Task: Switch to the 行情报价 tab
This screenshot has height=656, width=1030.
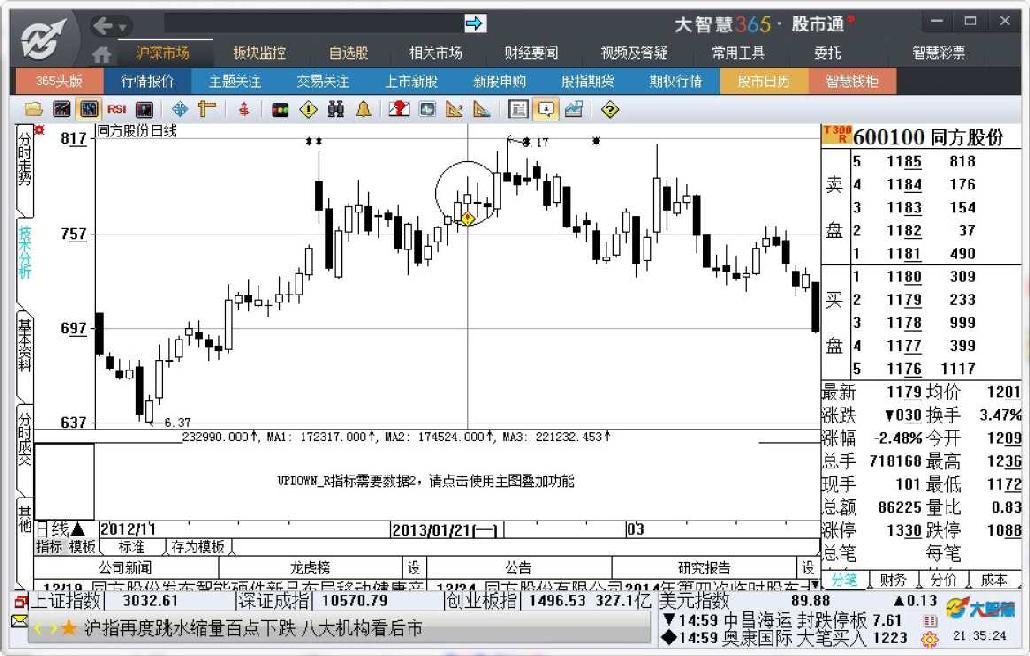Action: click(x=148, y=81)
